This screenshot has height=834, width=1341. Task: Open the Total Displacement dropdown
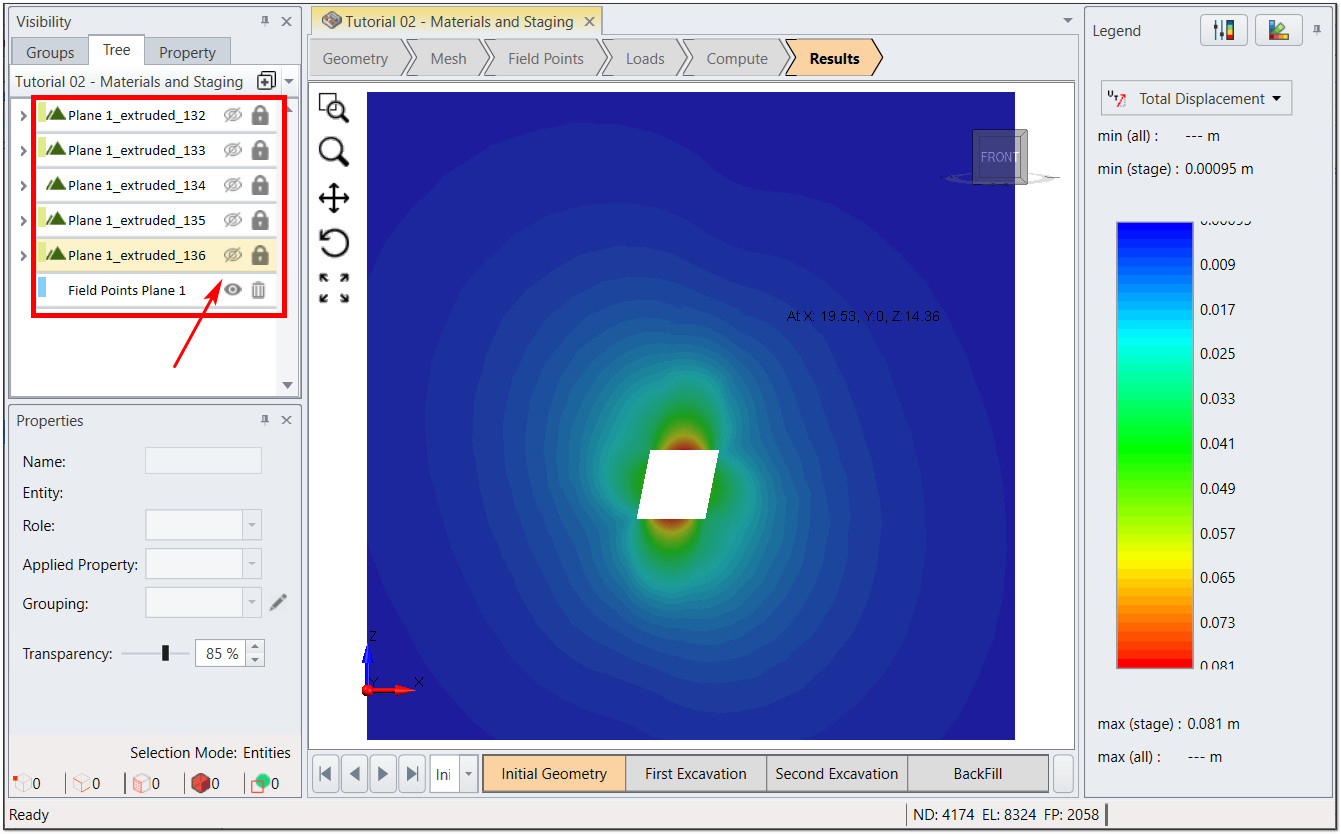pos(1197,99)
